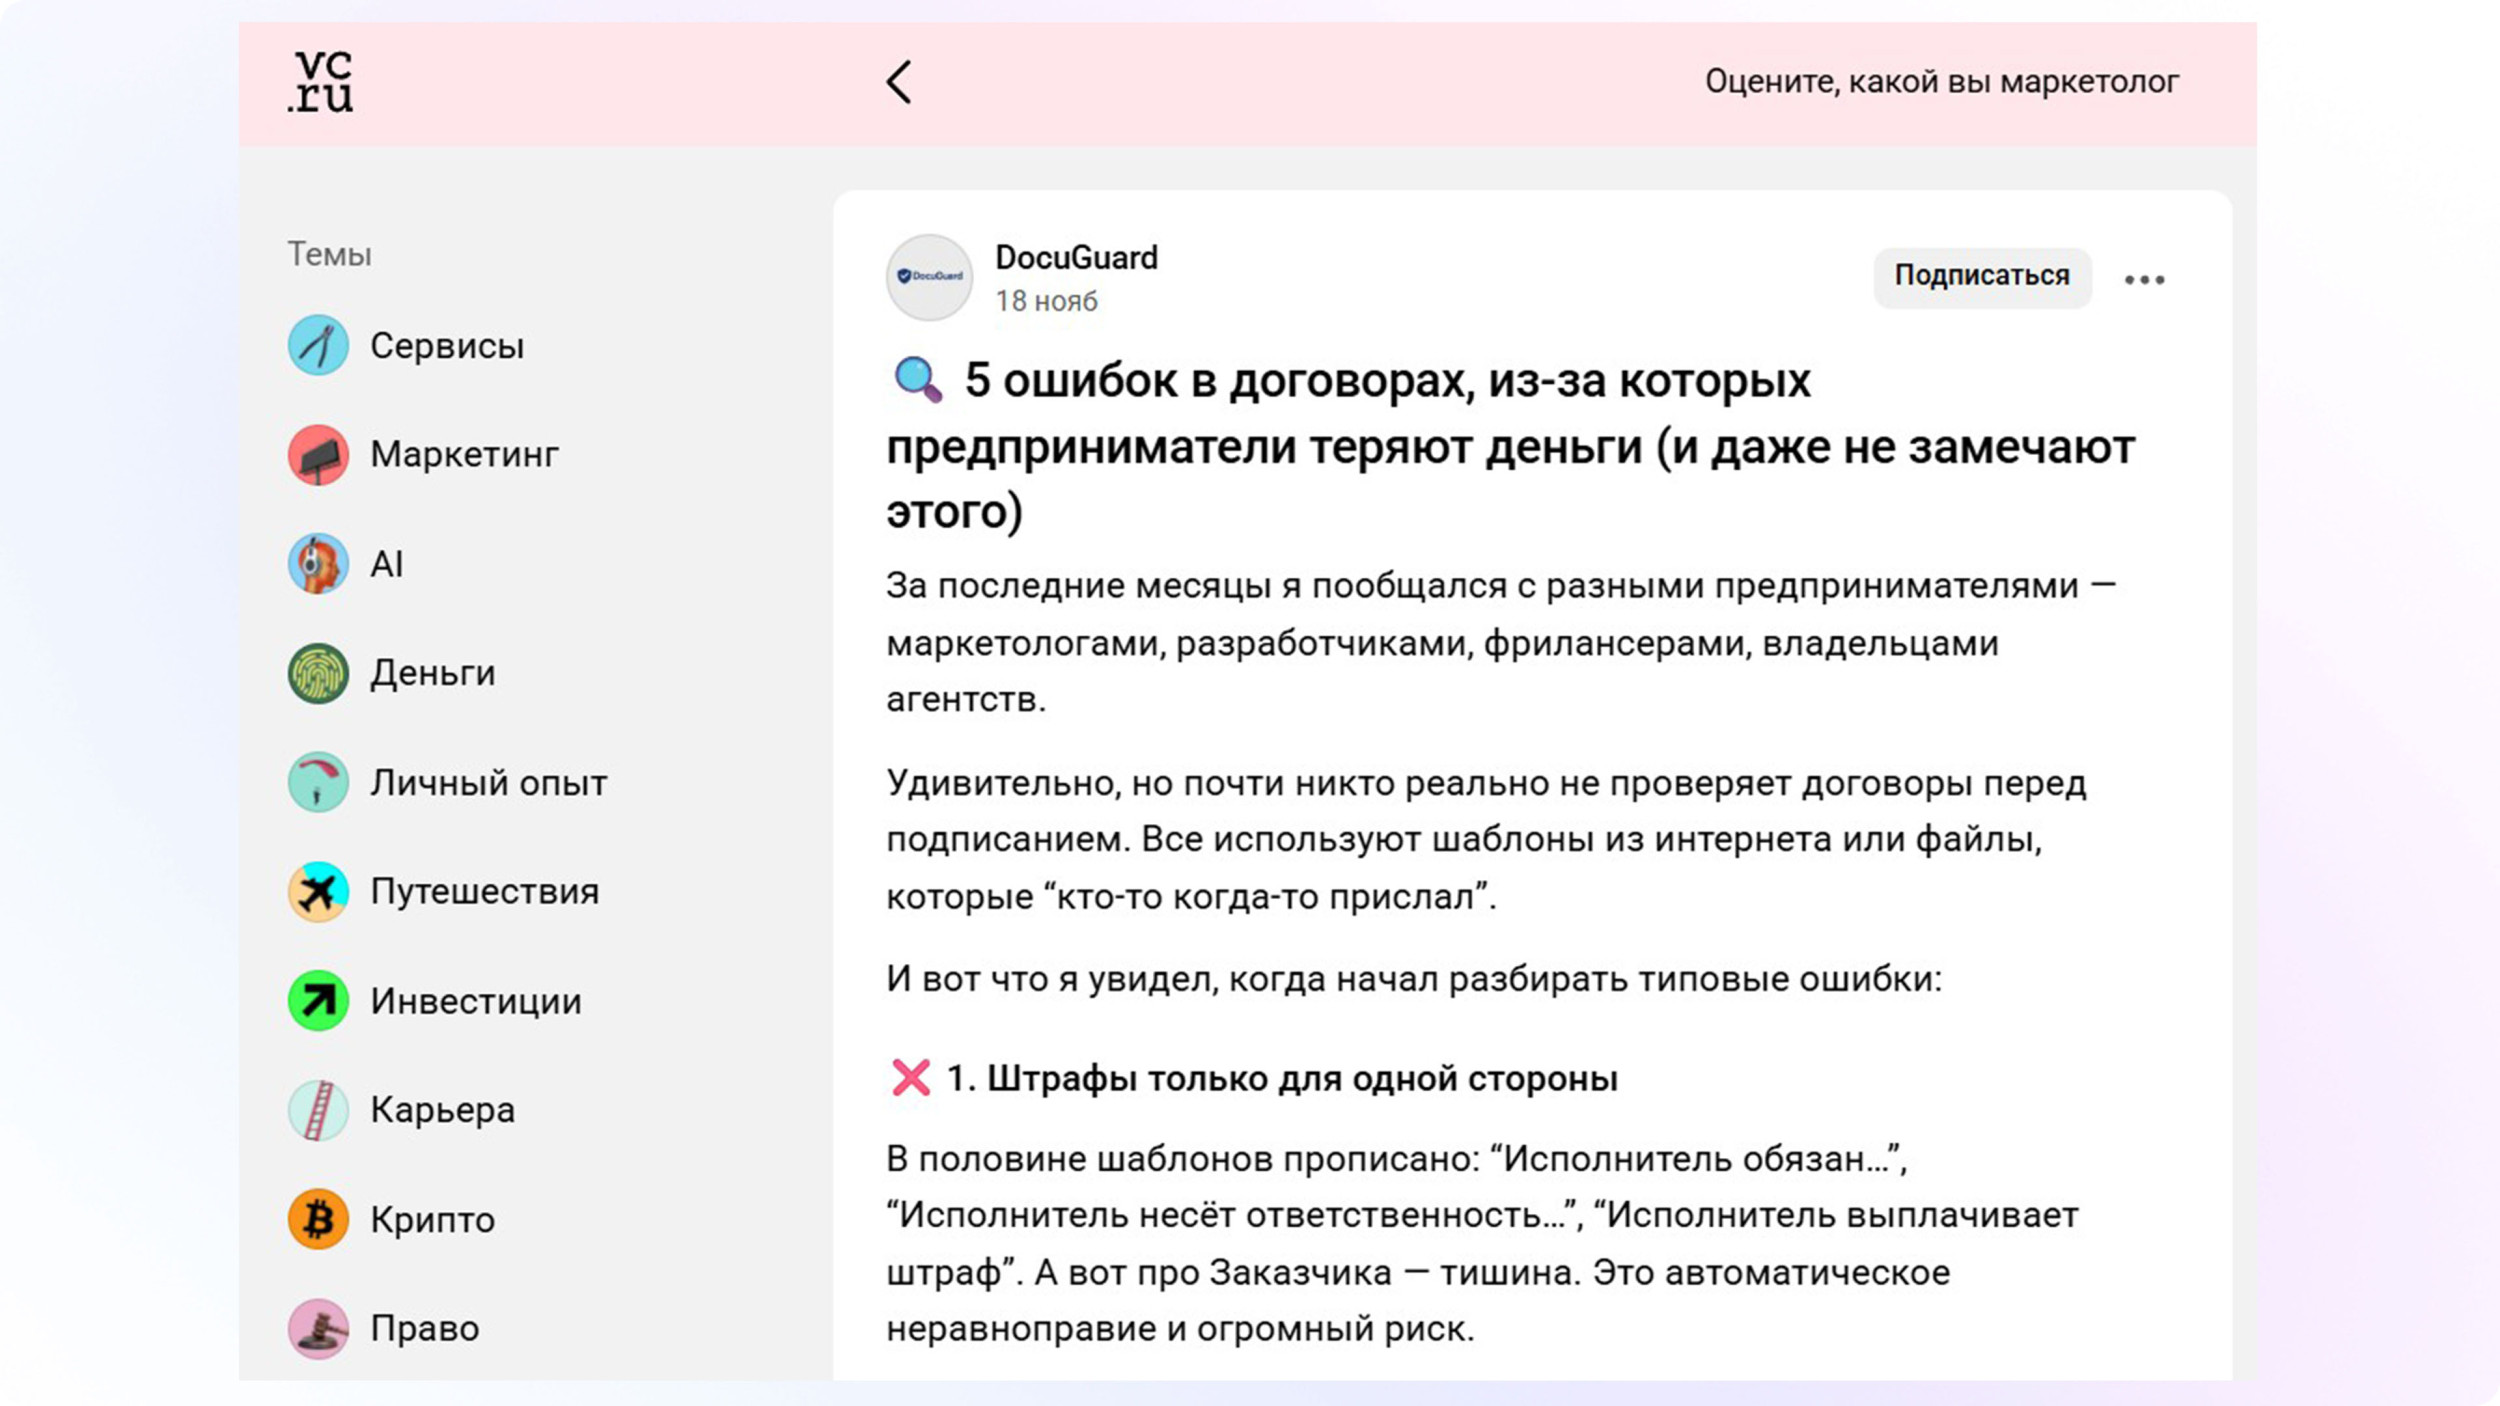Click the Деньги fingerprint icon
2500x1406 pixels.
tap(318, 673)
